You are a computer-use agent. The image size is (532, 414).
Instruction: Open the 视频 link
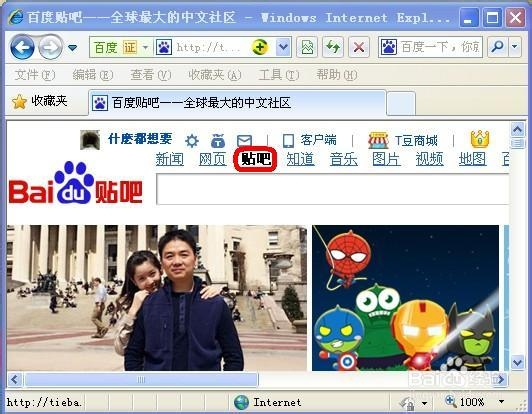click(x=430, y=159)
